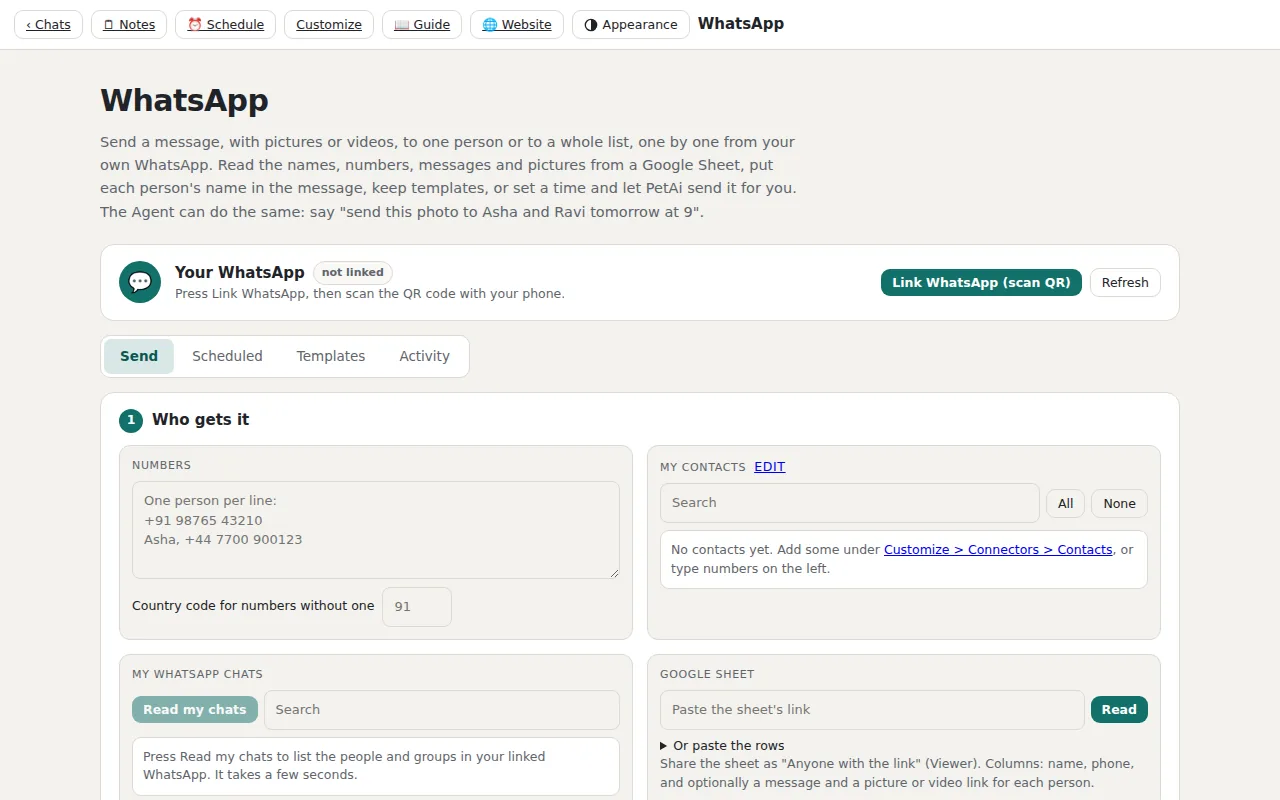The height and width of the screenshot is (800, 1280).
Task: Expand the Or paste the rows section
Action: pos(722,746)
